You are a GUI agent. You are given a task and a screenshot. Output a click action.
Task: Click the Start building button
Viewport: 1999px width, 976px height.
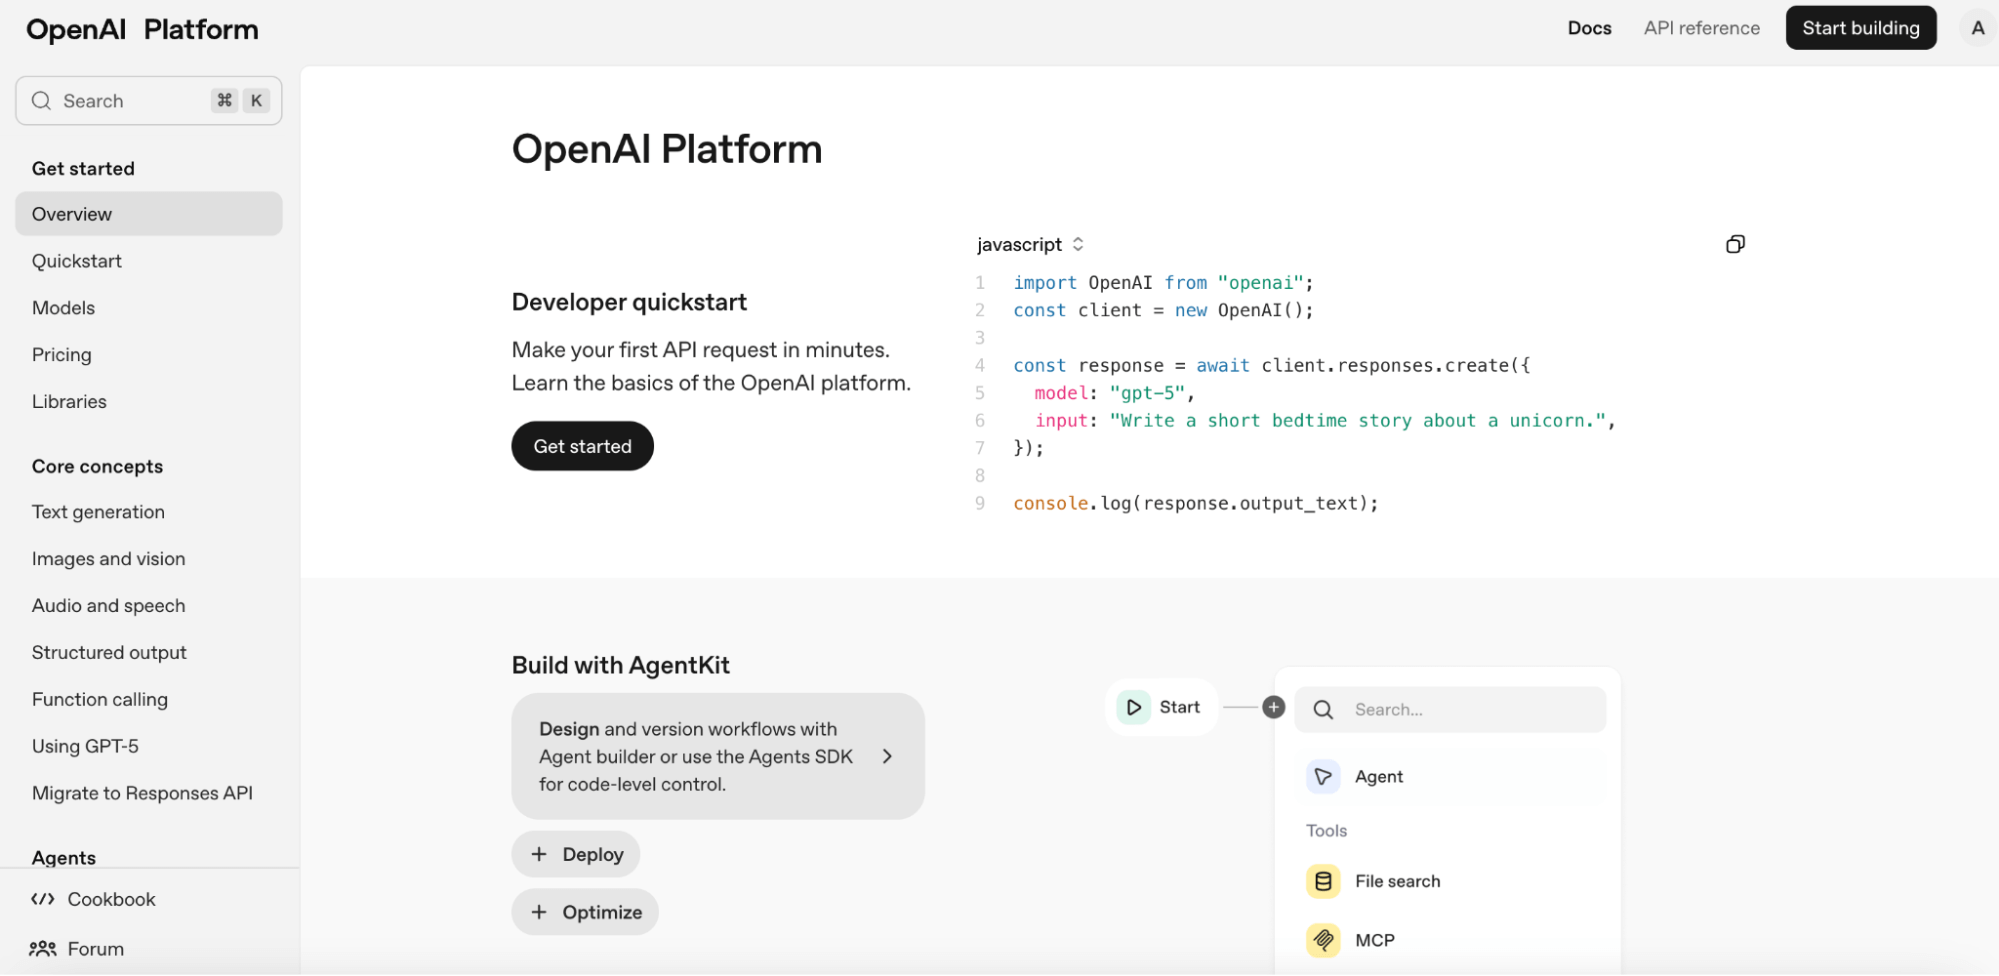(x=1860, y=28)
